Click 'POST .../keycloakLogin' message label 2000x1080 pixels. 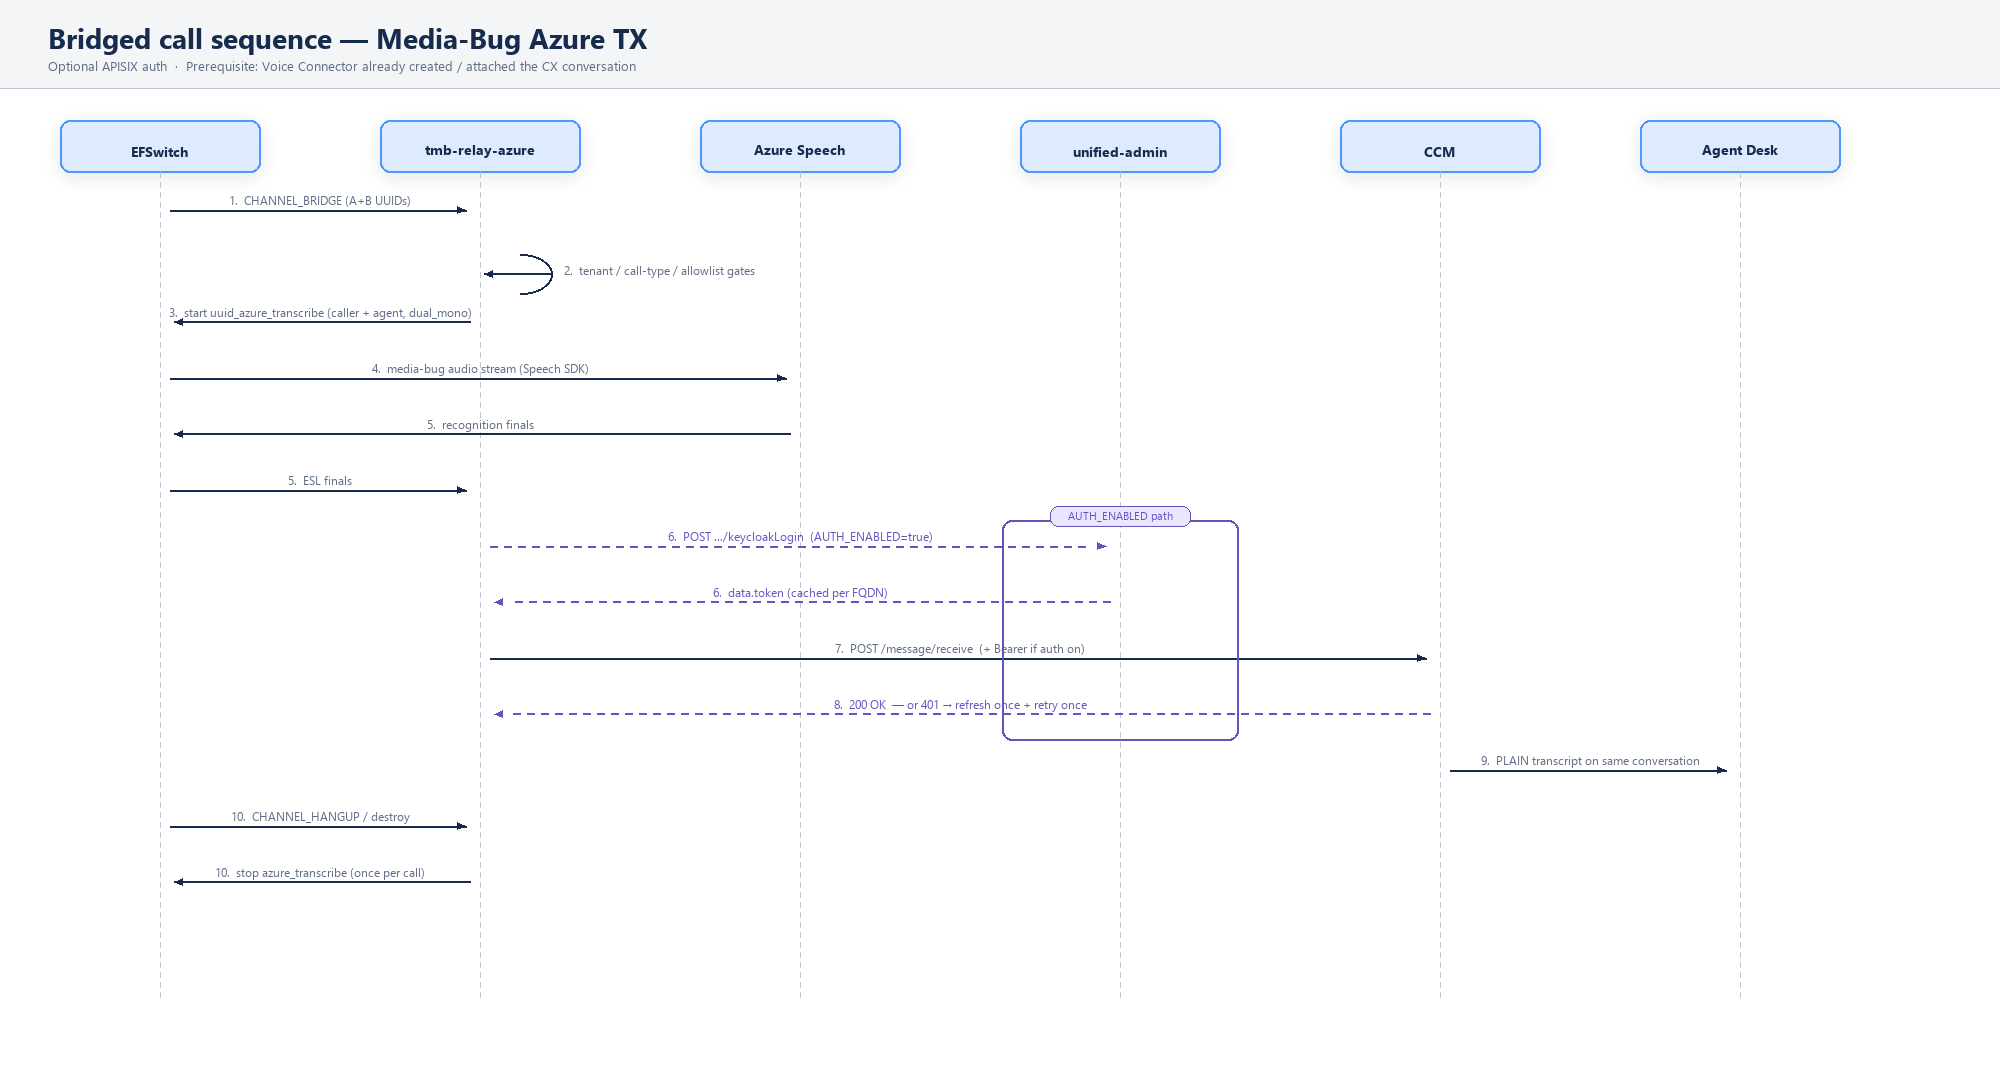[800, 537]
